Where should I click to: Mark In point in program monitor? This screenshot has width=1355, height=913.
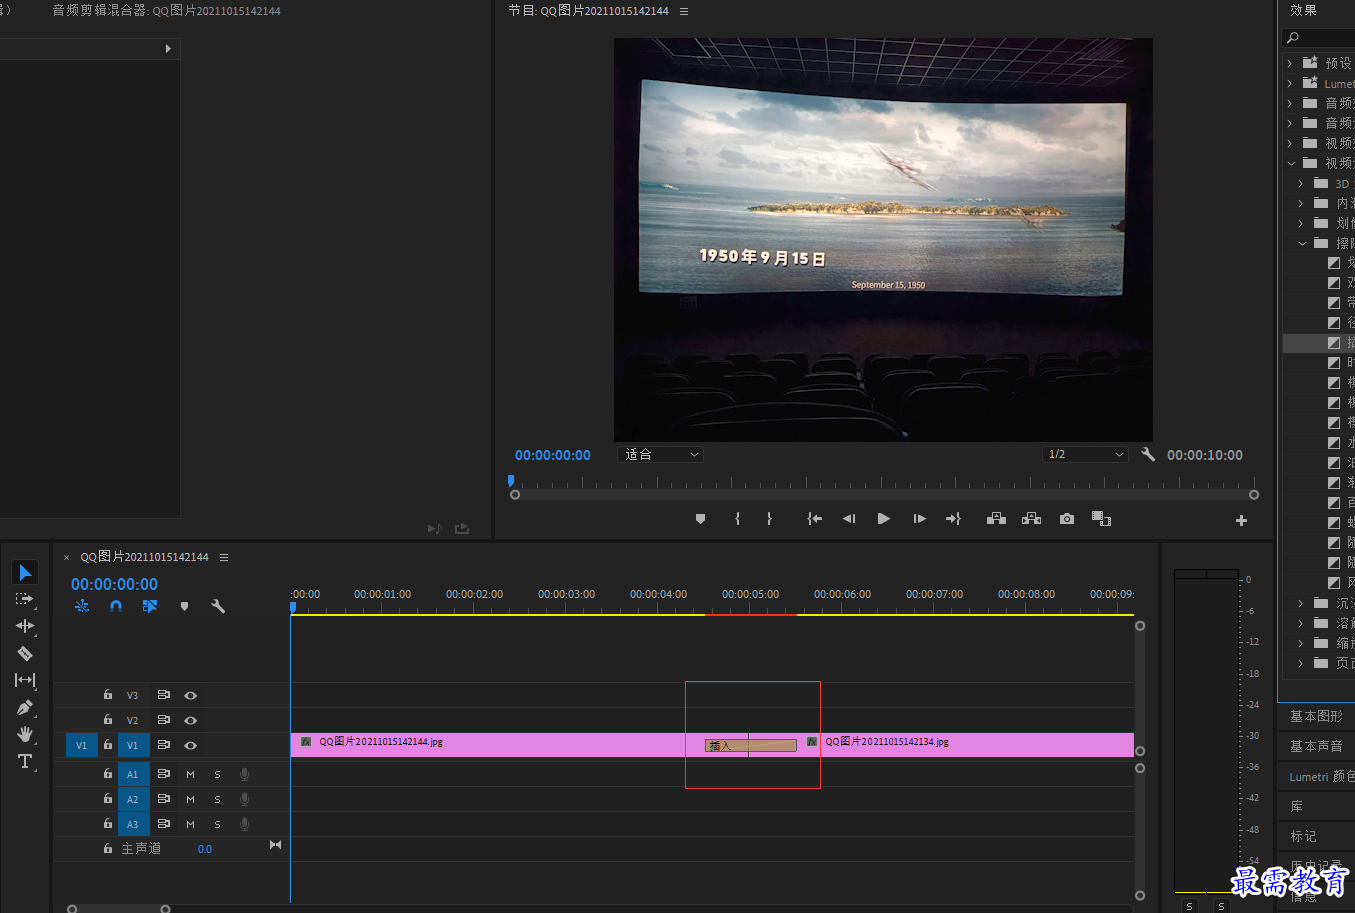click(737, 519)
